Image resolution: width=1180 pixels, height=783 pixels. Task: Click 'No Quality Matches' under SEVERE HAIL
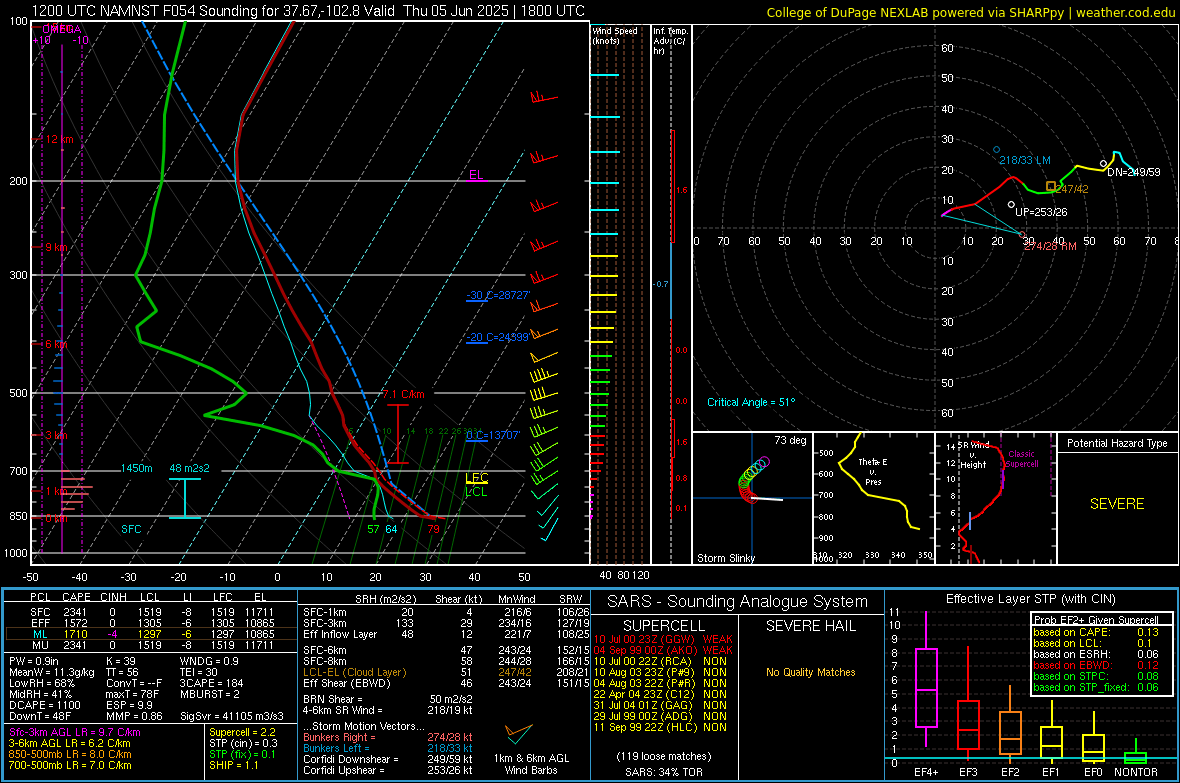810,672
